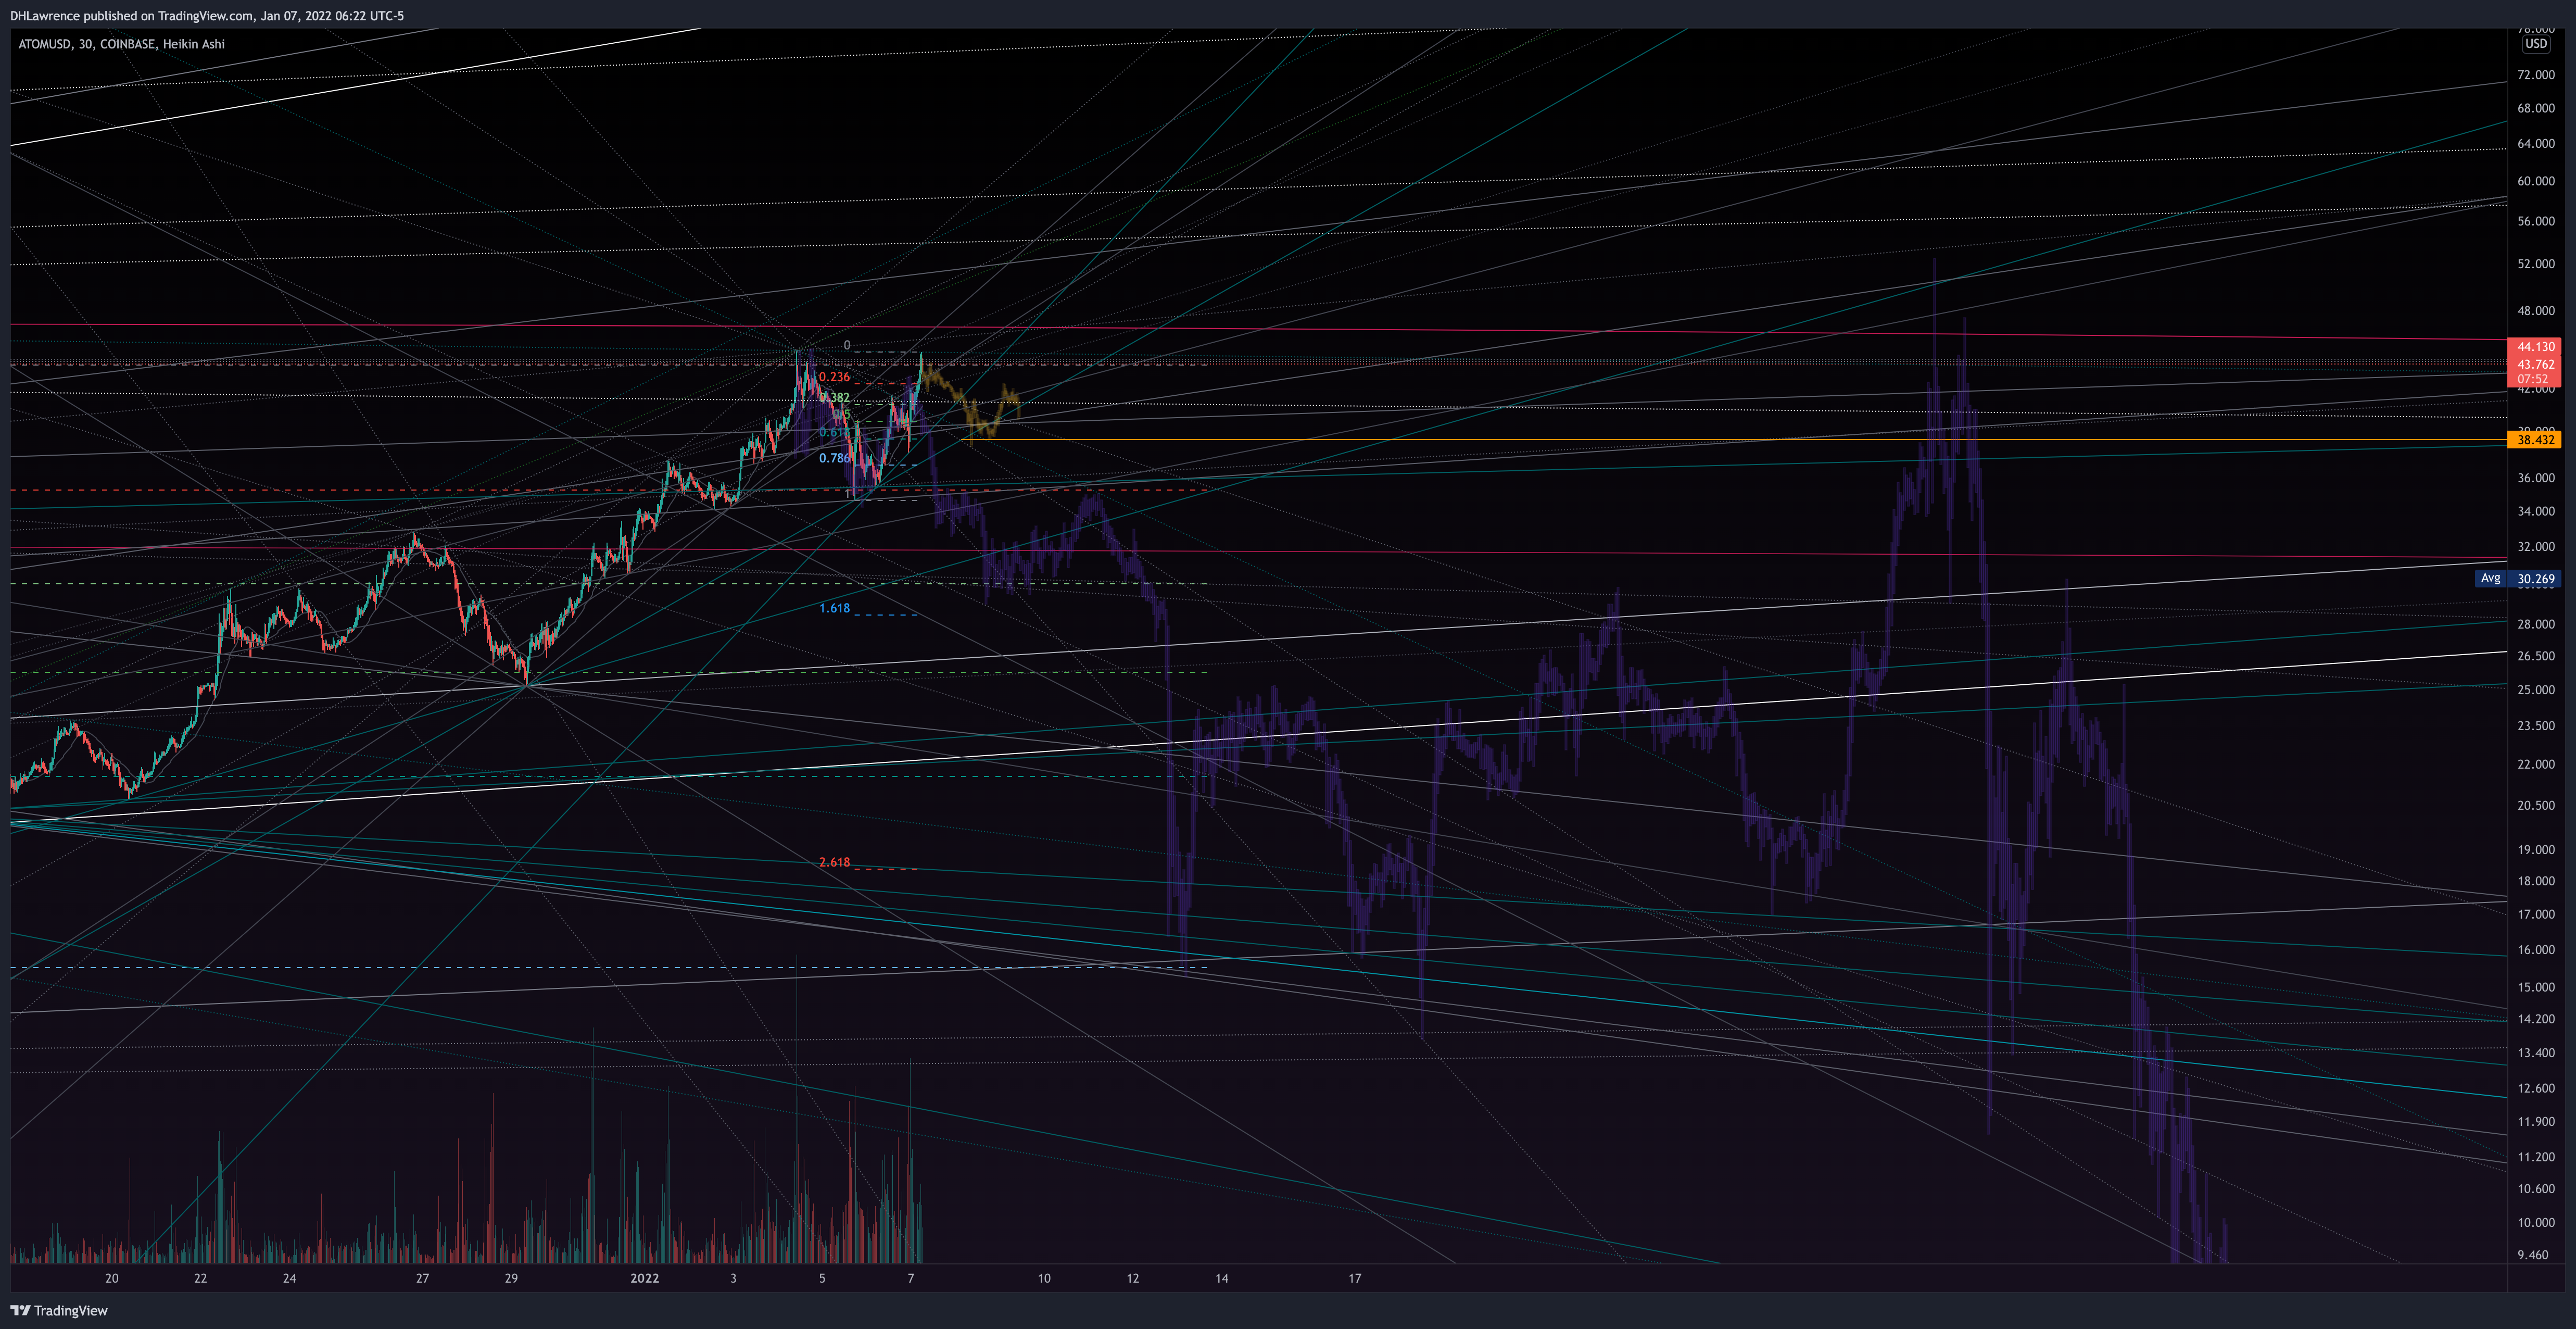Select the 2.618 Fibonacci extension label

tap(834, 862)
